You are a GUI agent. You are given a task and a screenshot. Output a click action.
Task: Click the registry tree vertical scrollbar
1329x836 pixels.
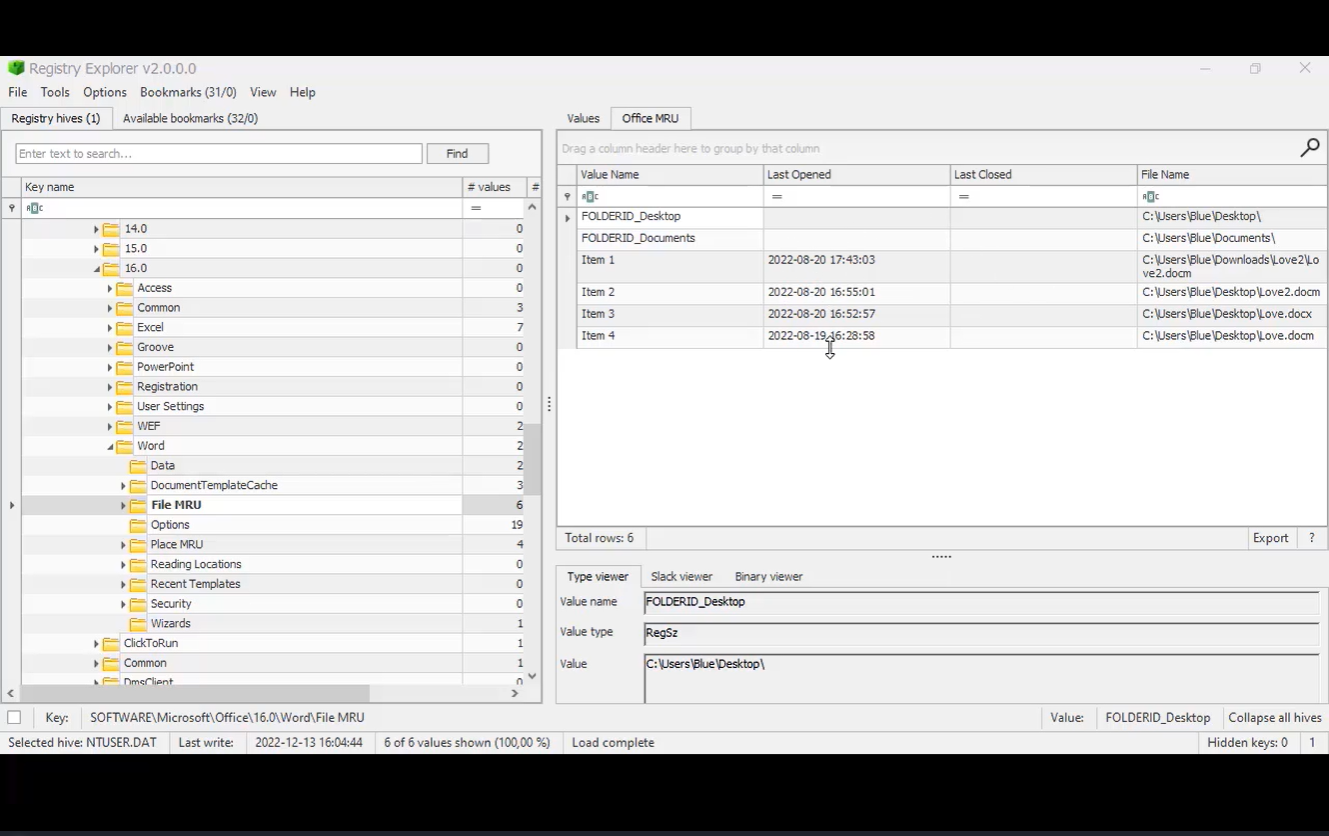tap(533, 460)
